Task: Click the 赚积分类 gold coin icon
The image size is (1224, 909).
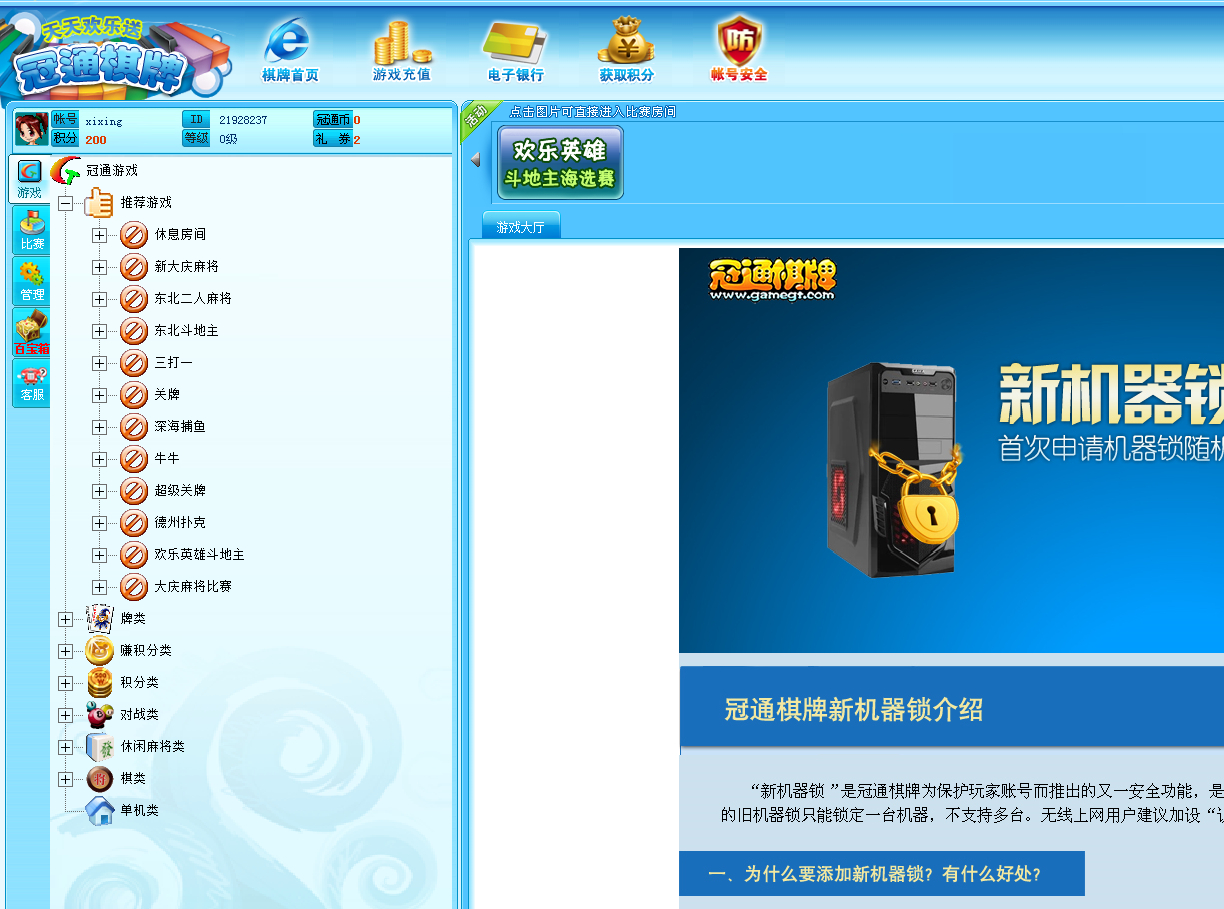Action: (x=99, y=650)
